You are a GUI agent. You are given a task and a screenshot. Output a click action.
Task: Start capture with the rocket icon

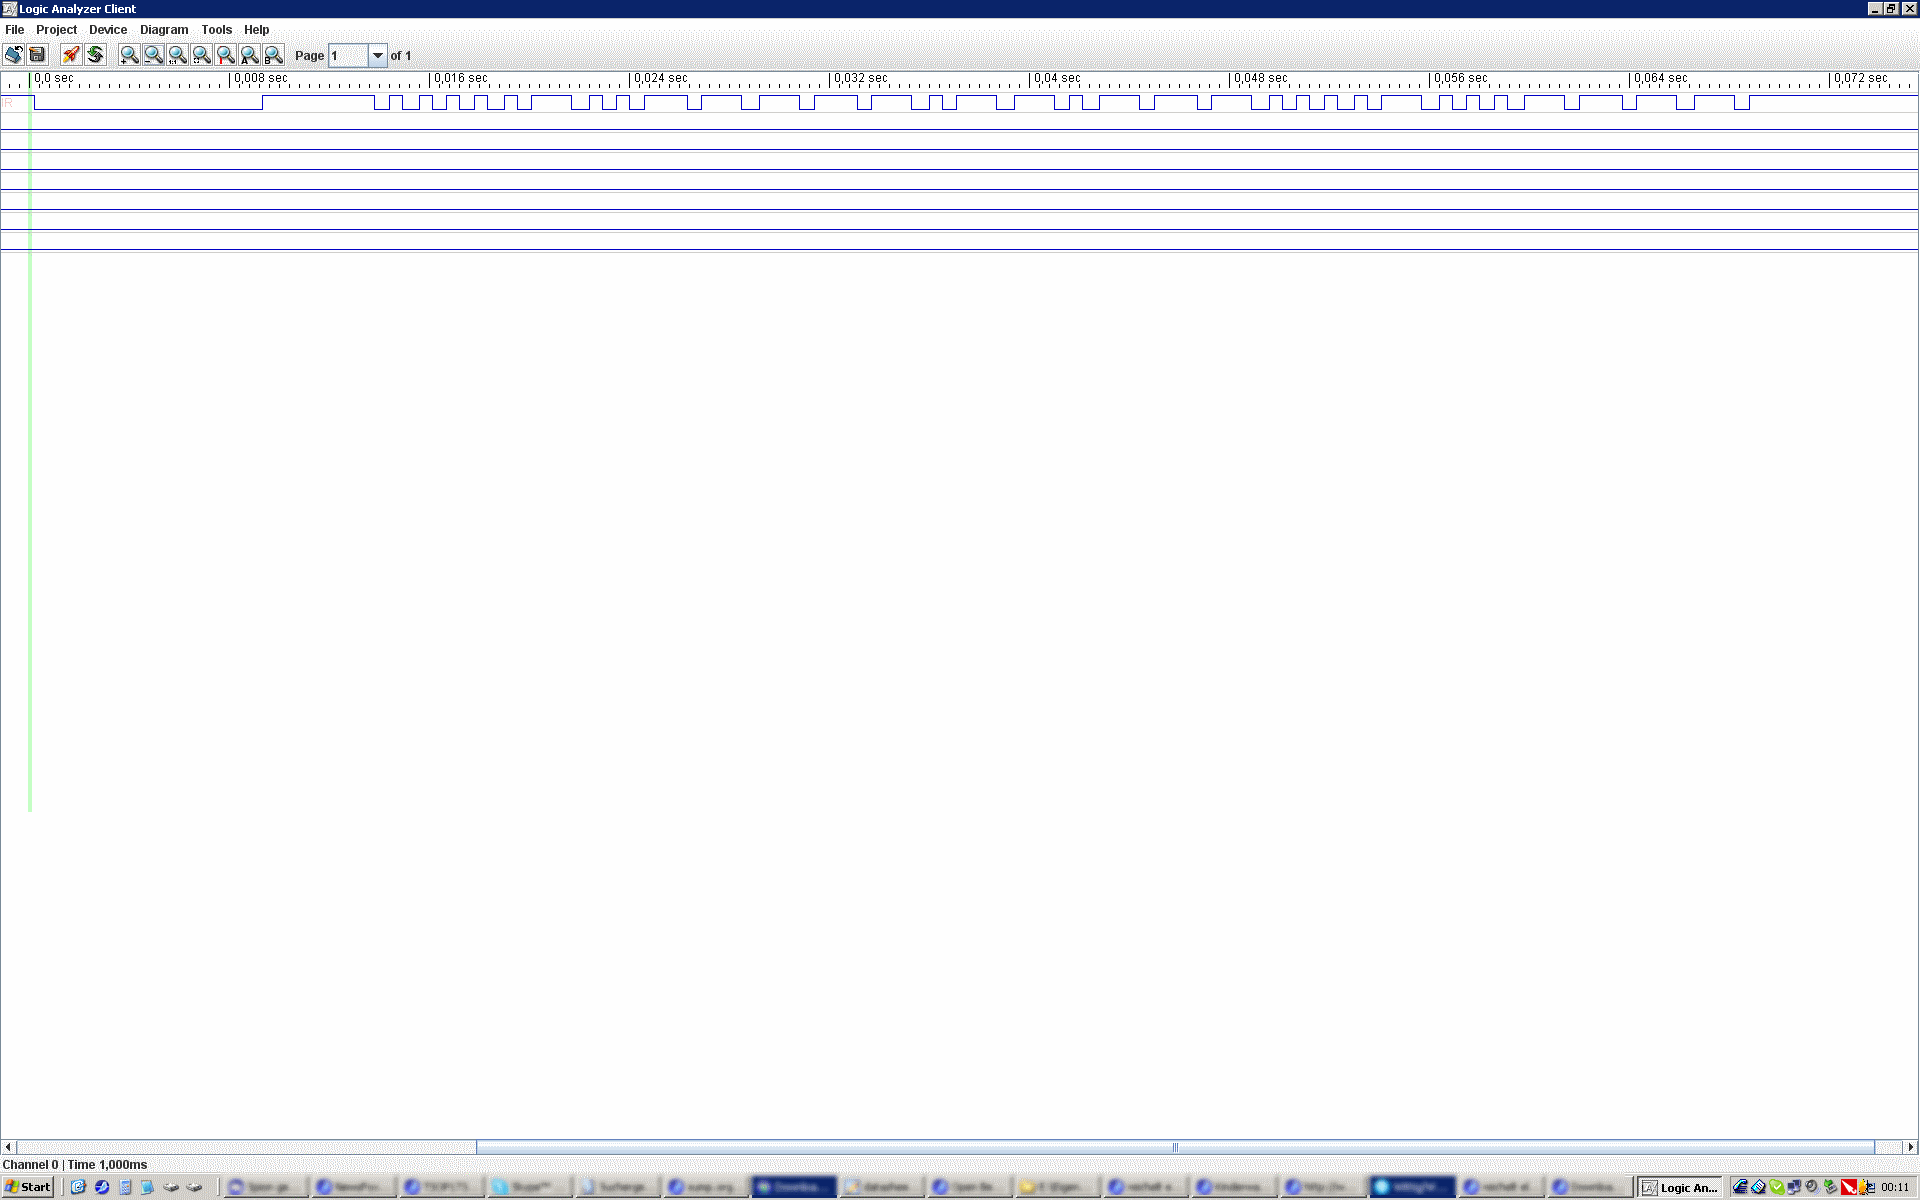click(71, 55)
